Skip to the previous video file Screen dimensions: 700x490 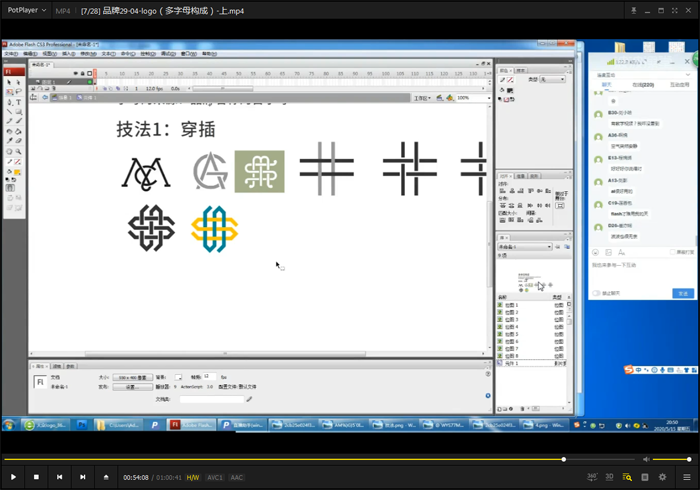click(59, 477)
